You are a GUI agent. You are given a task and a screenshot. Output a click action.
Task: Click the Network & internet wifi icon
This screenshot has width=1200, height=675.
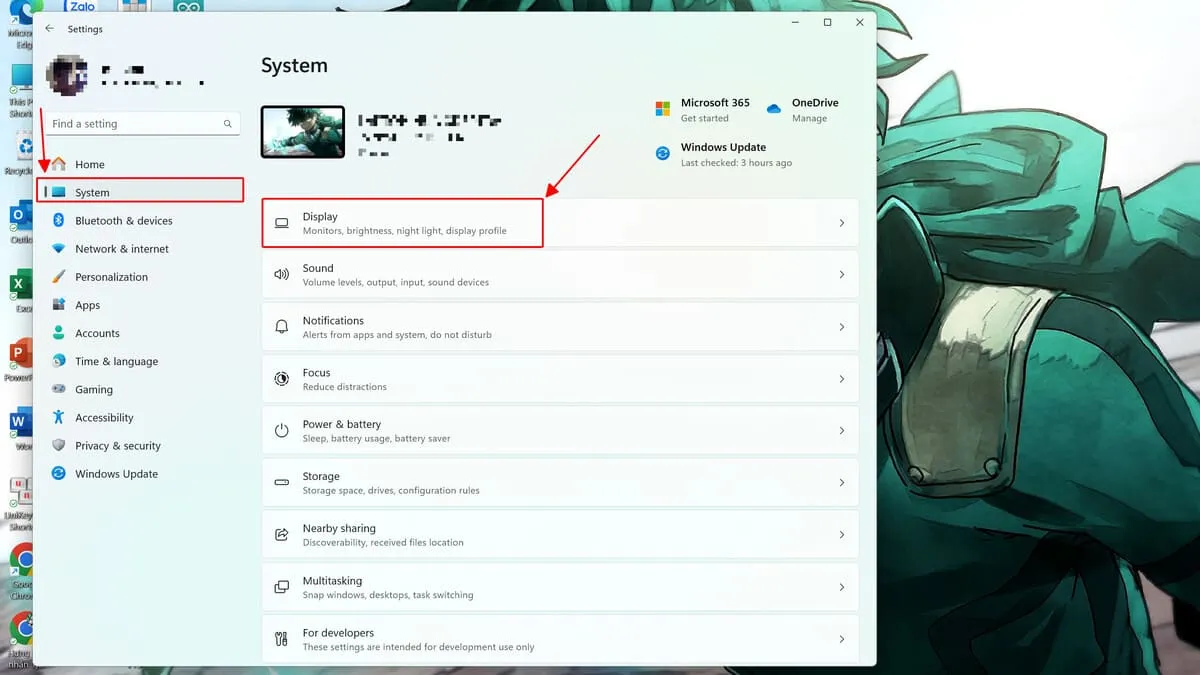coord(58,249)
